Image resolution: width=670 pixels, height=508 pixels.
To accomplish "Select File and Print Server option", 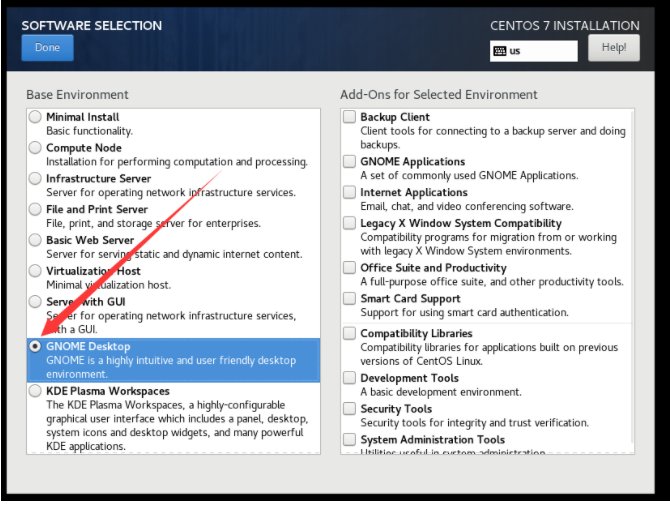I will tap(36, 210).
